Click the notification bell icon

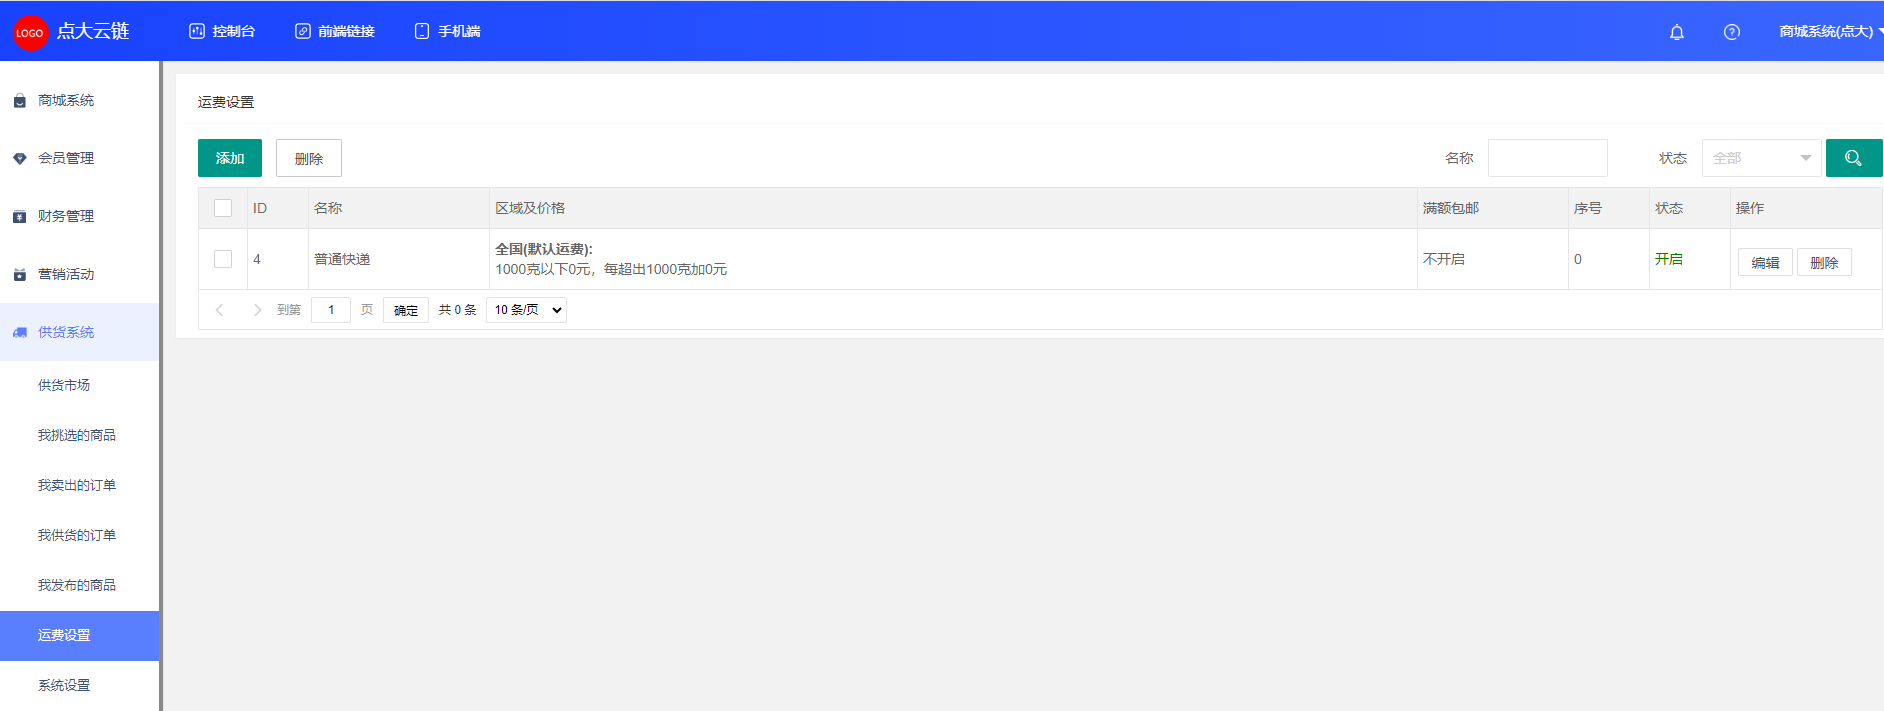point(1677,32)
